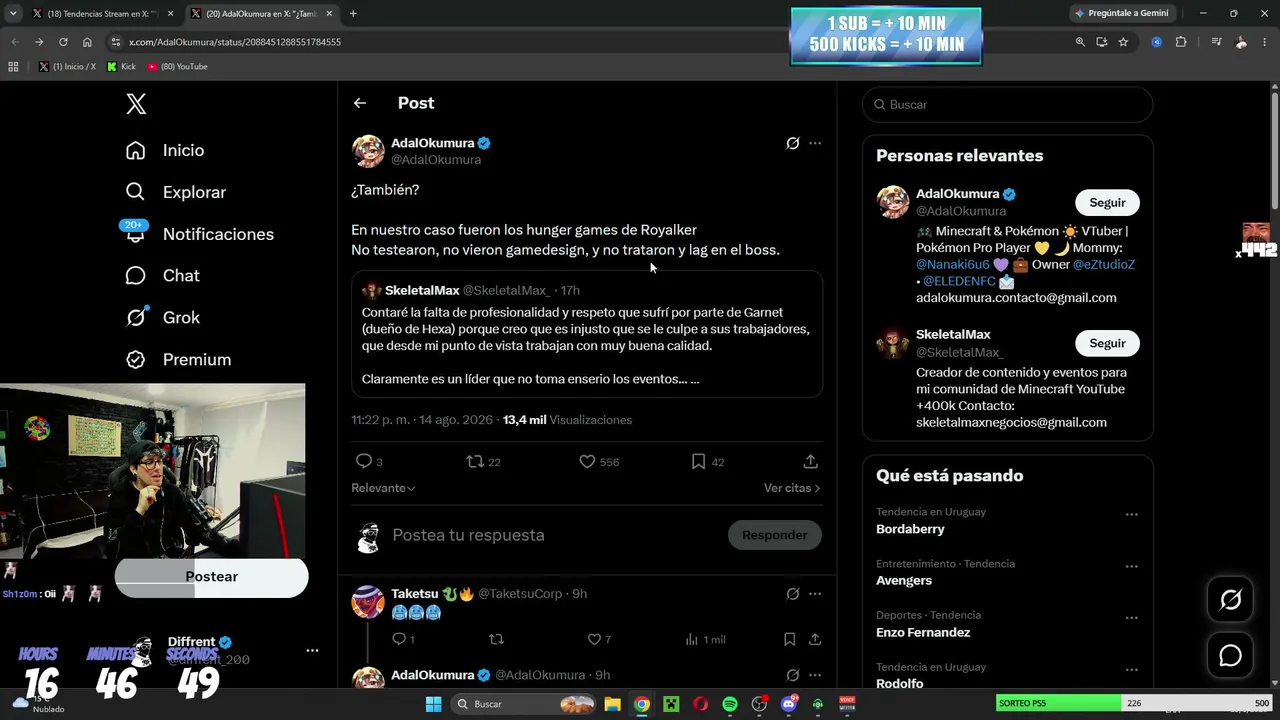
Task: Open the floating Grok button
Action: tap(1230, 600)
